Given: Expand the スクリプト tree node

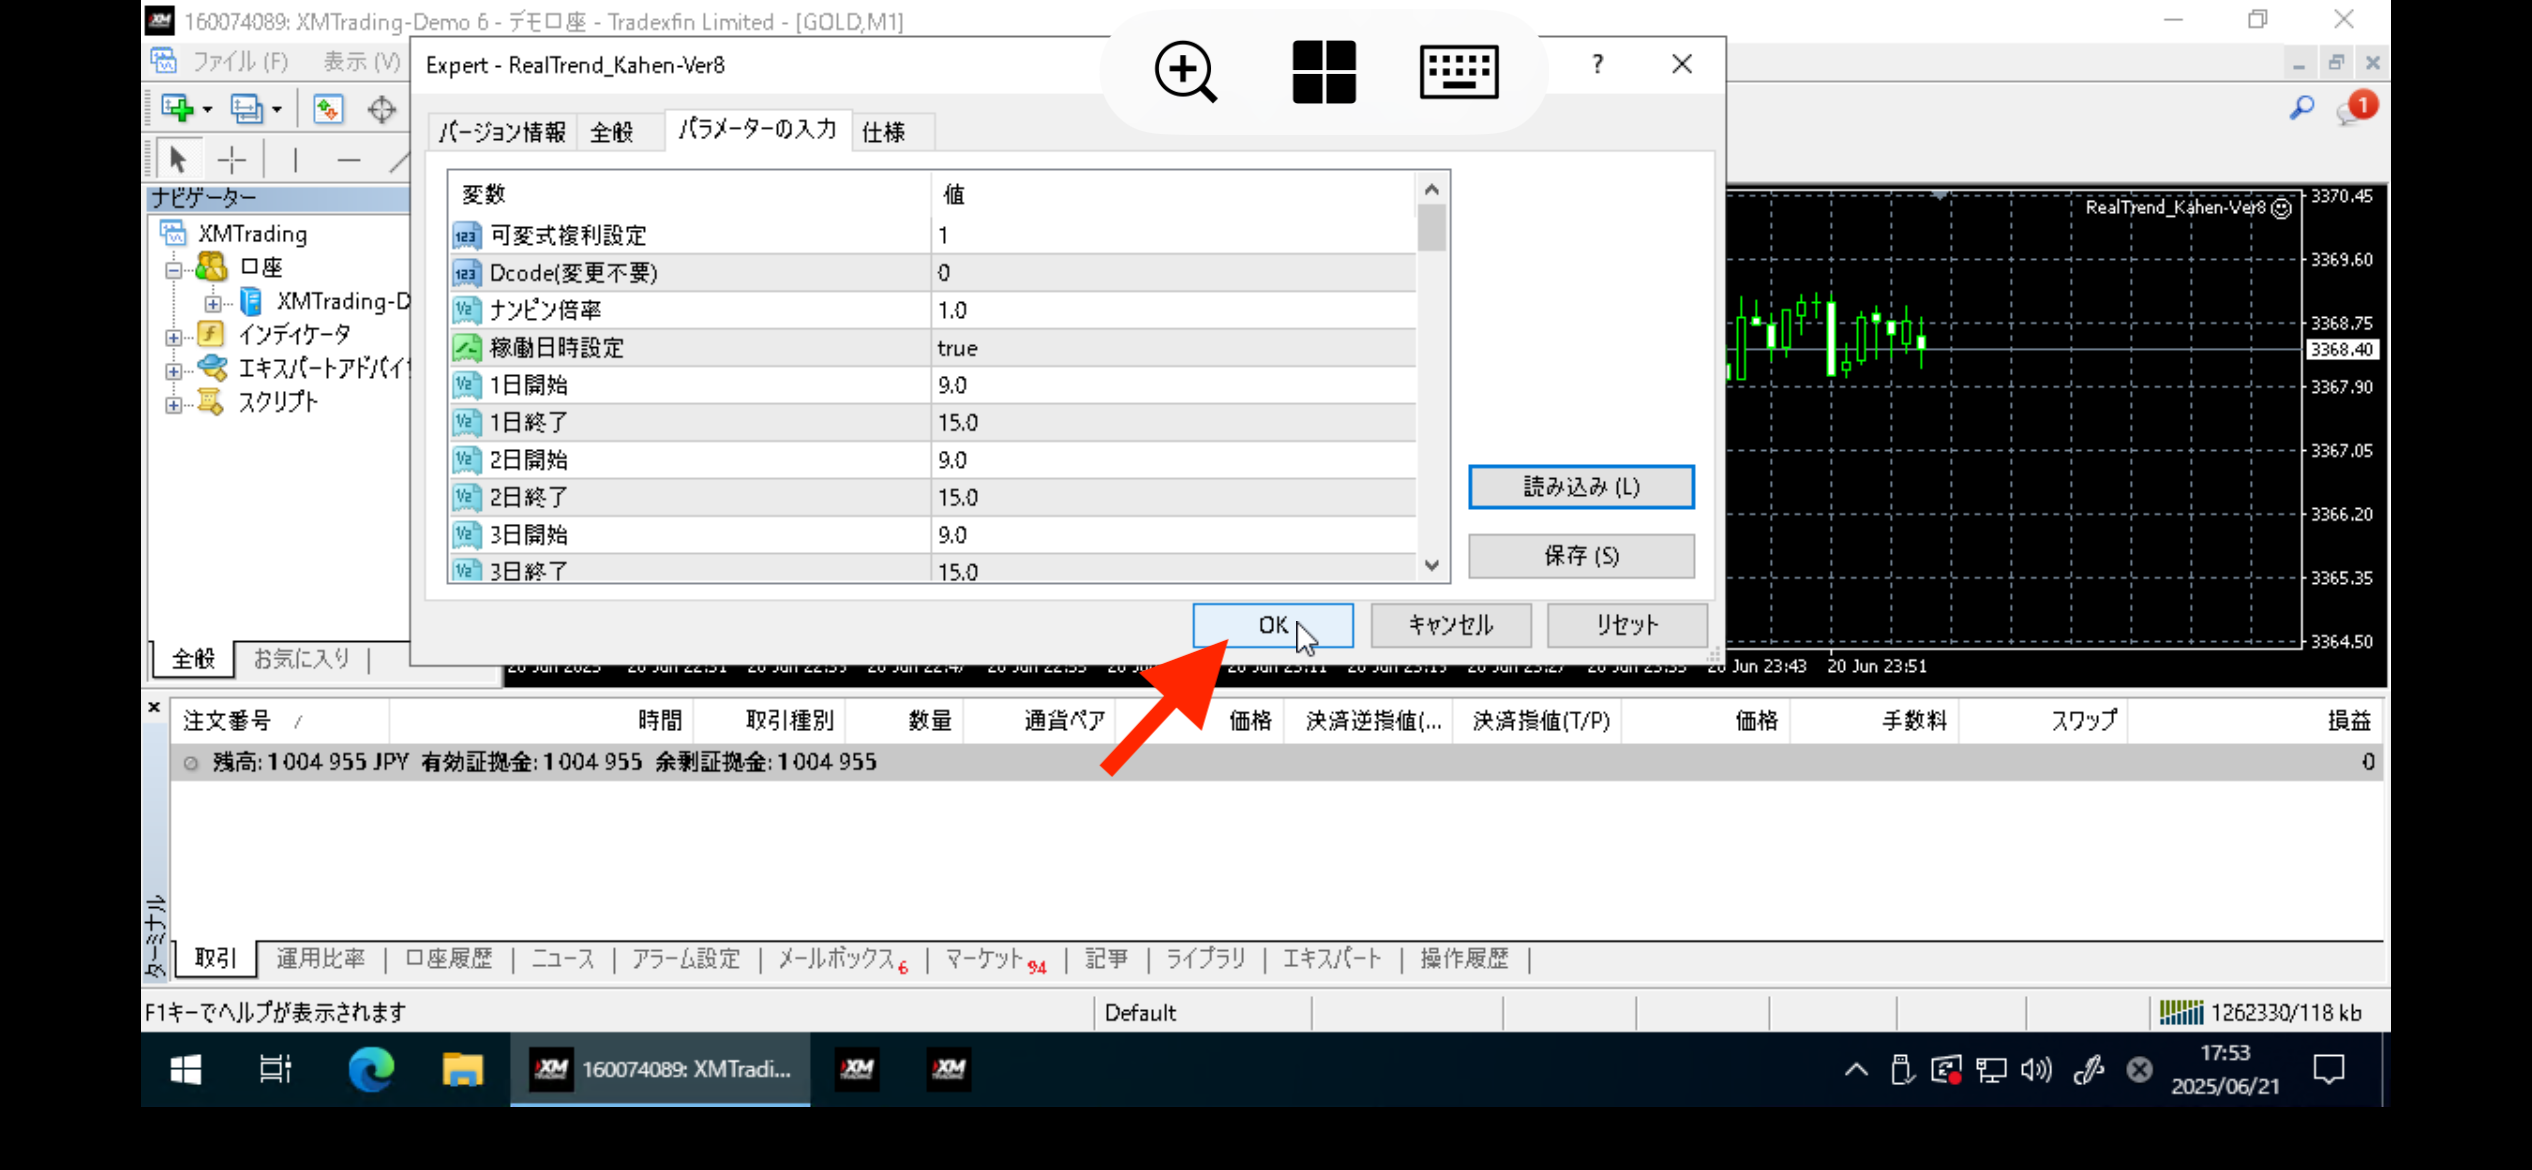Looking at the screenshot, I should (174, 405).
